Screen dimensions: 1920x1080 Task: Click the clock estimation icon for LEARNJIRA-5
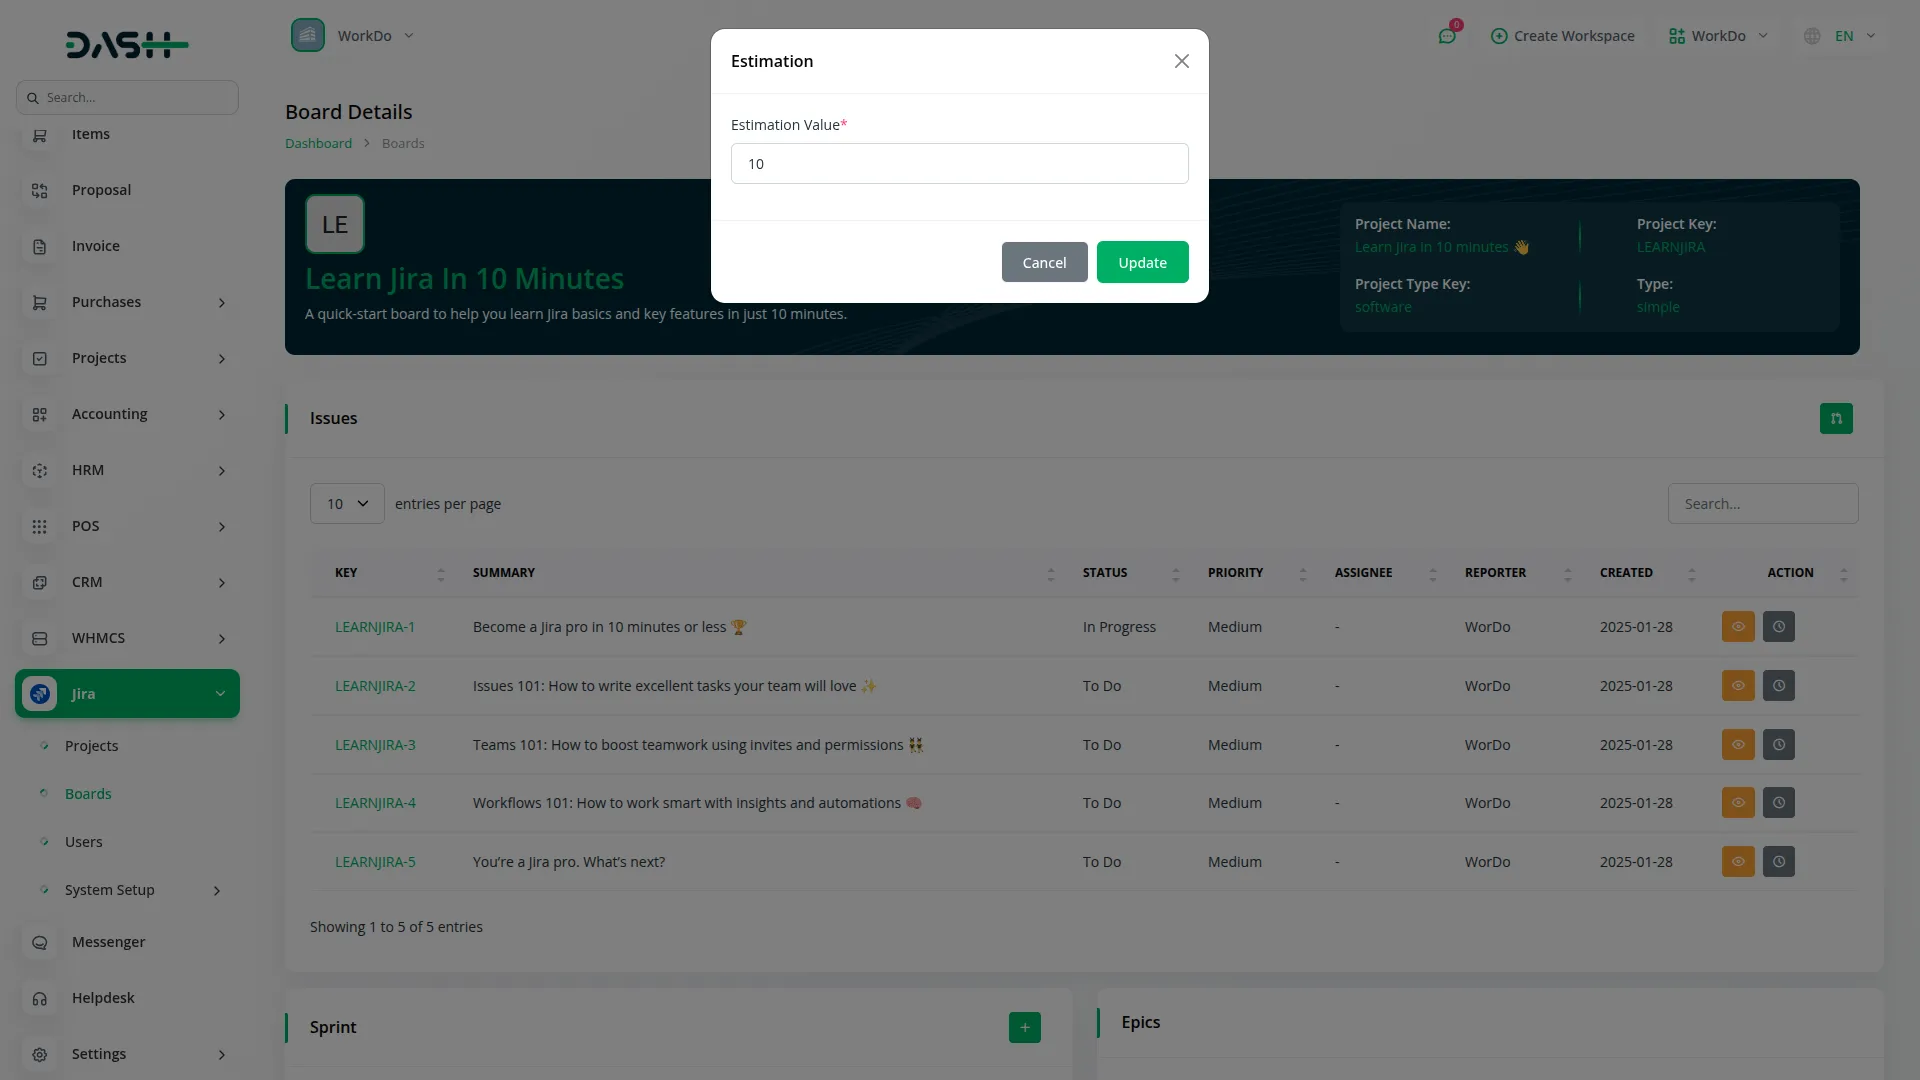1778,862
